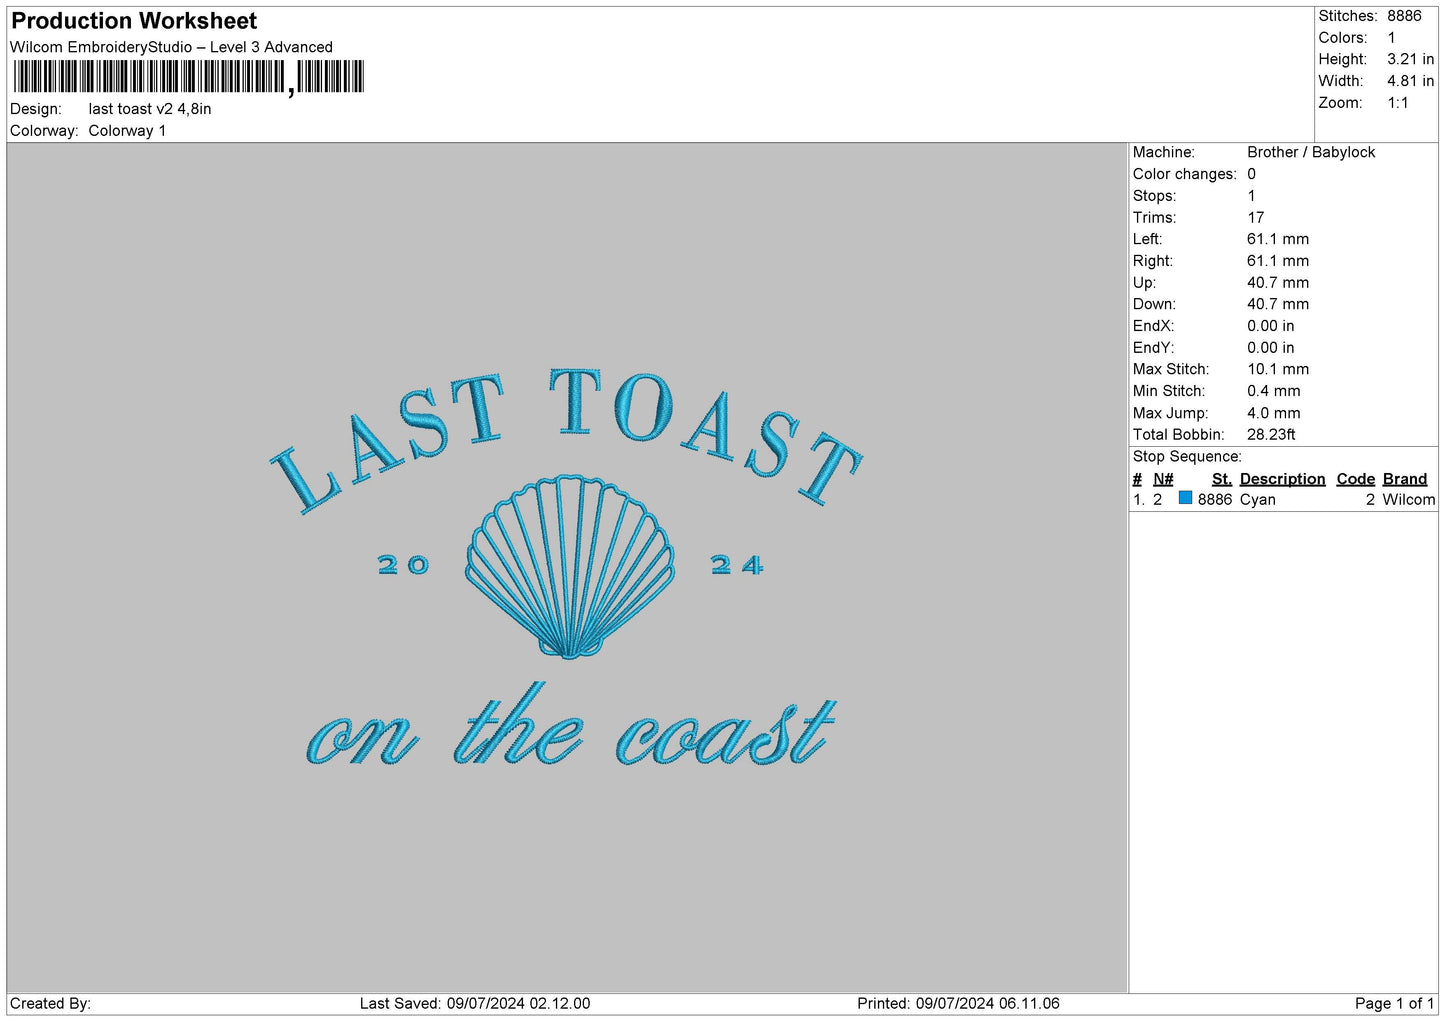The image size is (1445, 1021).
Task: Click the 'Brand' column header
Action: [x=1405, y=479]
